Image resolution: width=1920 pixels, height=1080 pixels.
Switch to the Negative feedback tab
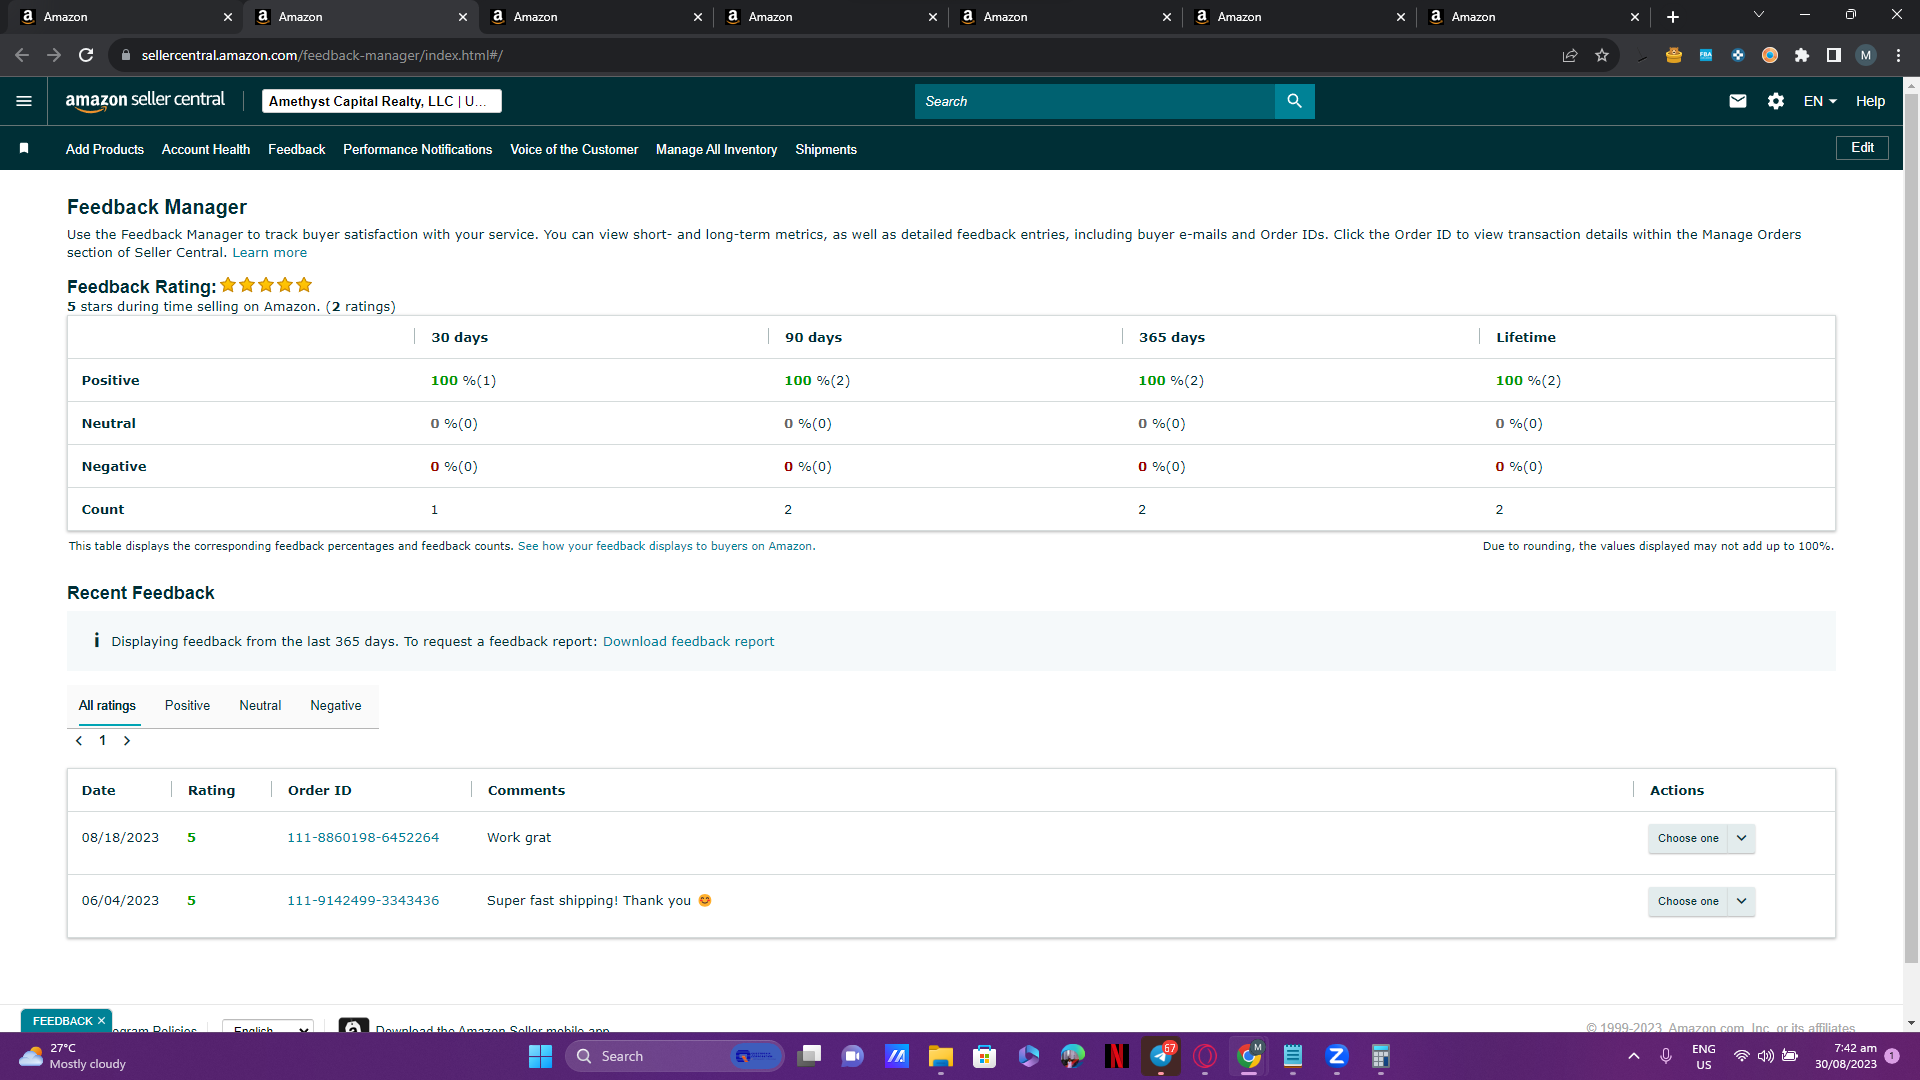[x=336, y=706]
